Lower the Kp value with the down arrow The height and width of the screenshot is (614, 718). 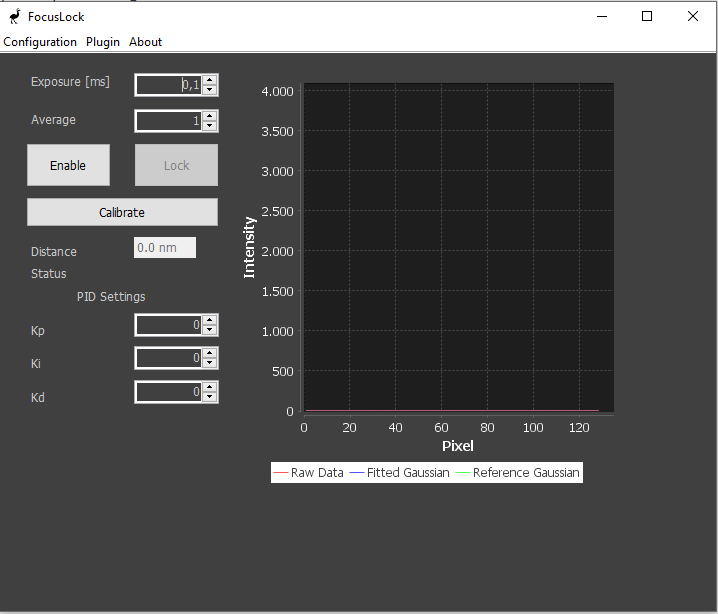(210, 330)
